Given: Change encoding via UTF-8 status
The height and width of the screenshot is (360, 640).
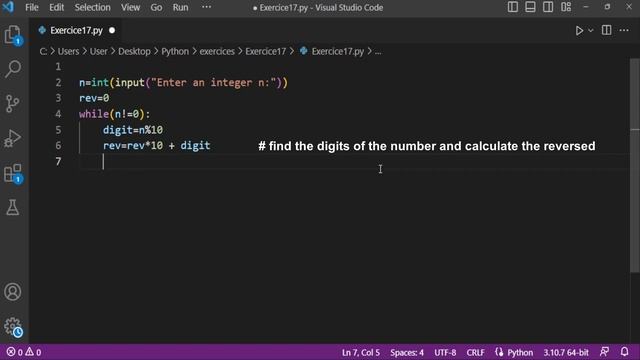Looking at the screenshot, I should [x=445, y=352].
